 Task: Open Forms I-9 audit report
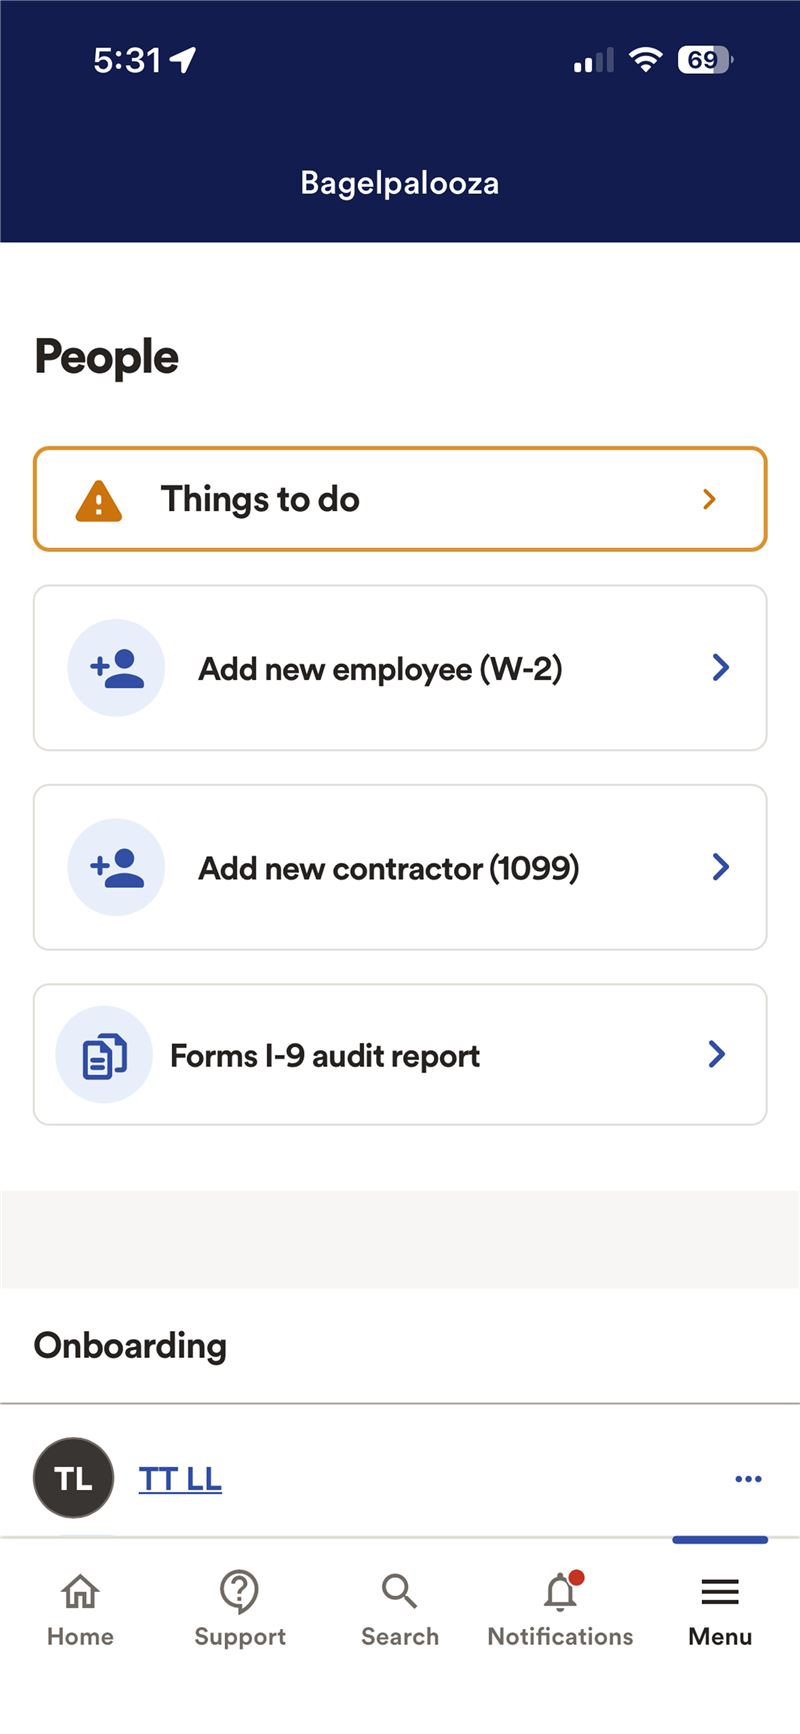[325, 1056]
